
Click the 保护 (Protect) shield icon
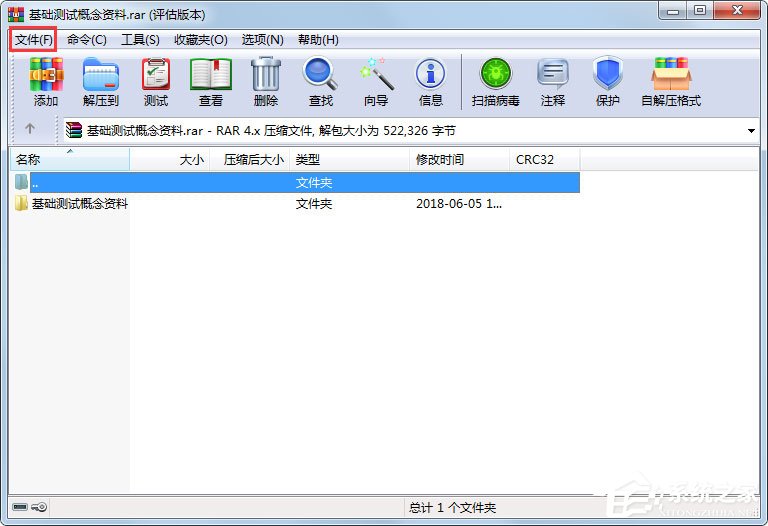(x=607, y=74)
